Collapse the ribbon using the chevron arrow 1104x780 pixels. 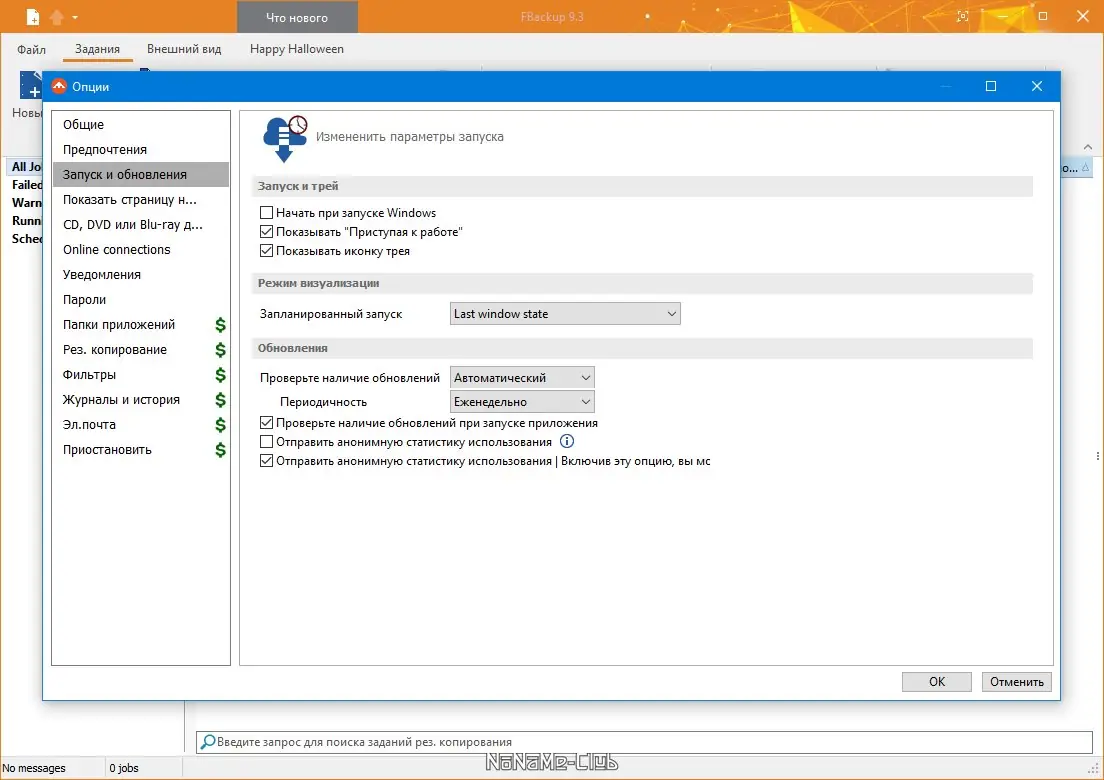click(1088, 147)
